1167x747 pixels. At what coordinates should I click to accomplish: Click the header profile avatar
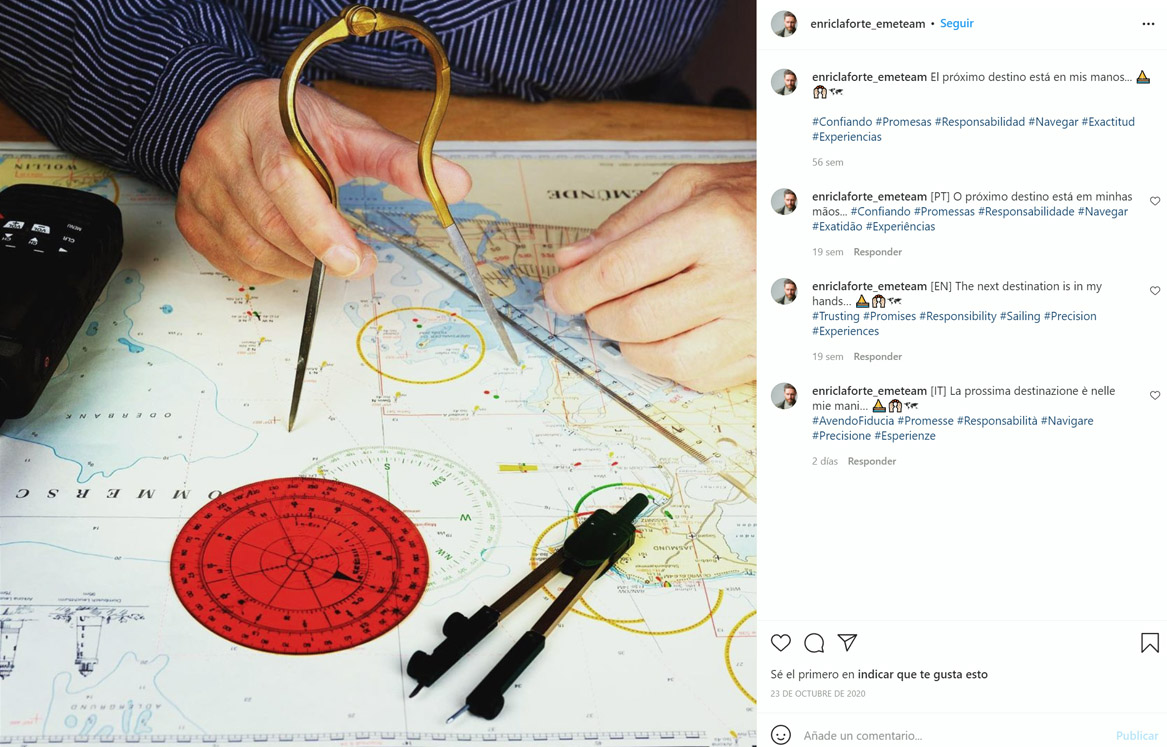pos(784,24)
